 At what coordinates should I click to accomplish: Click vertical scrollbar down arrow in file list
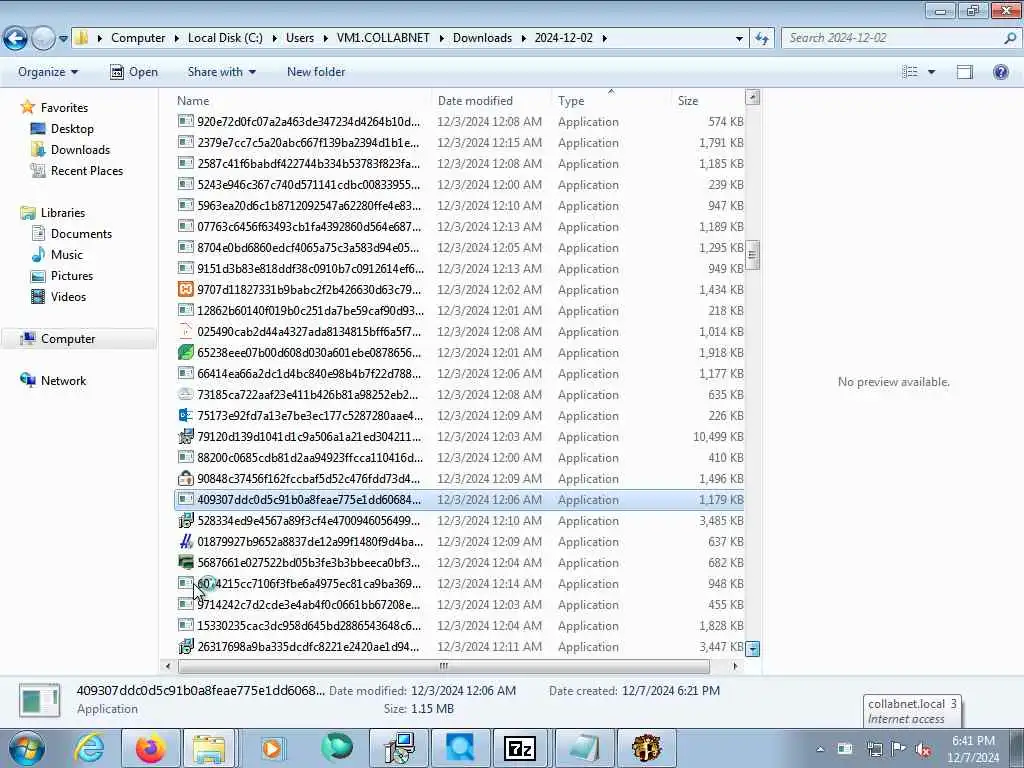coord(752,648)
